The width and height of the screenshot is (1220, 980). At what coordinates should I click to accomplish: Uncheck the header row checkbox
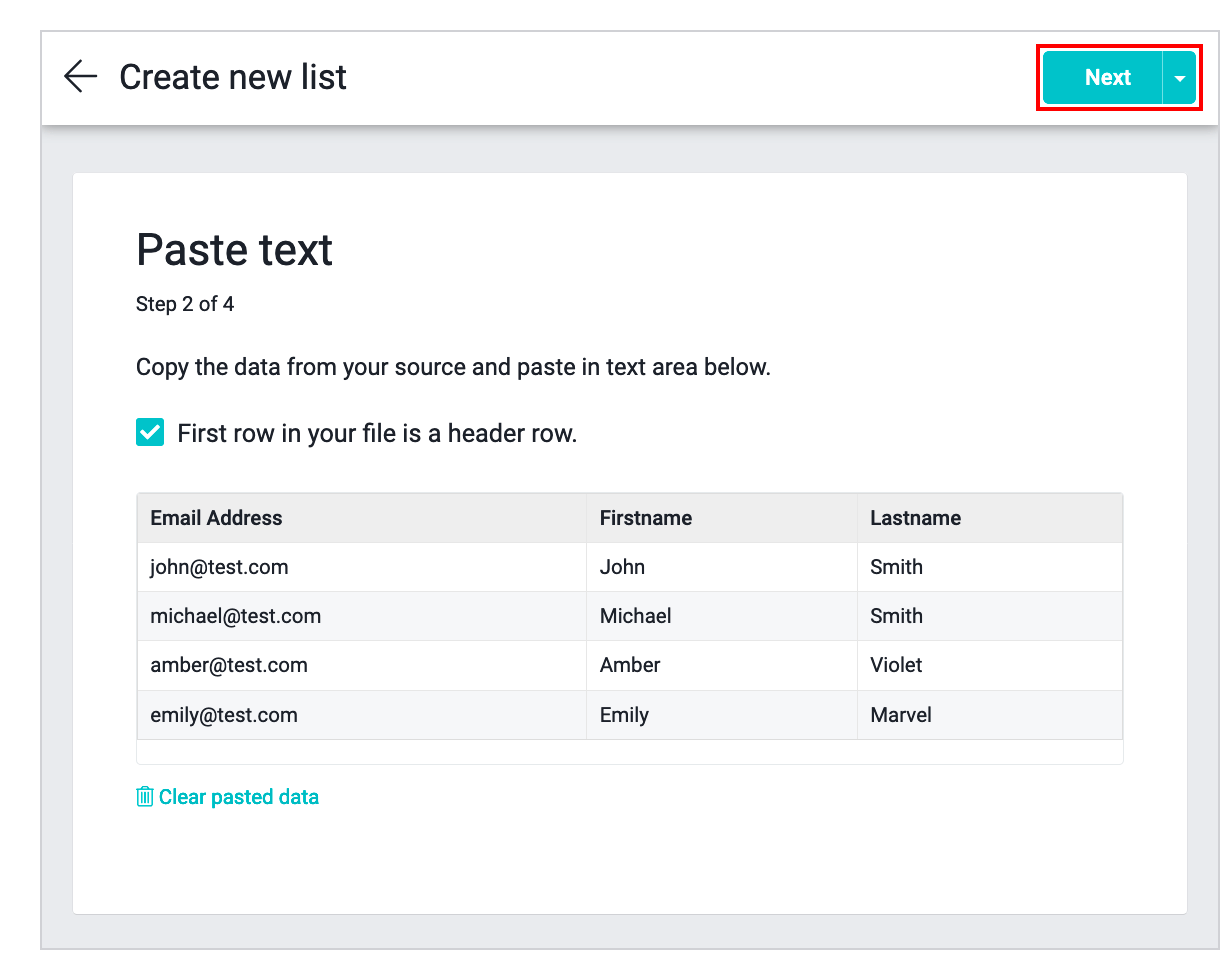point(150,433)
